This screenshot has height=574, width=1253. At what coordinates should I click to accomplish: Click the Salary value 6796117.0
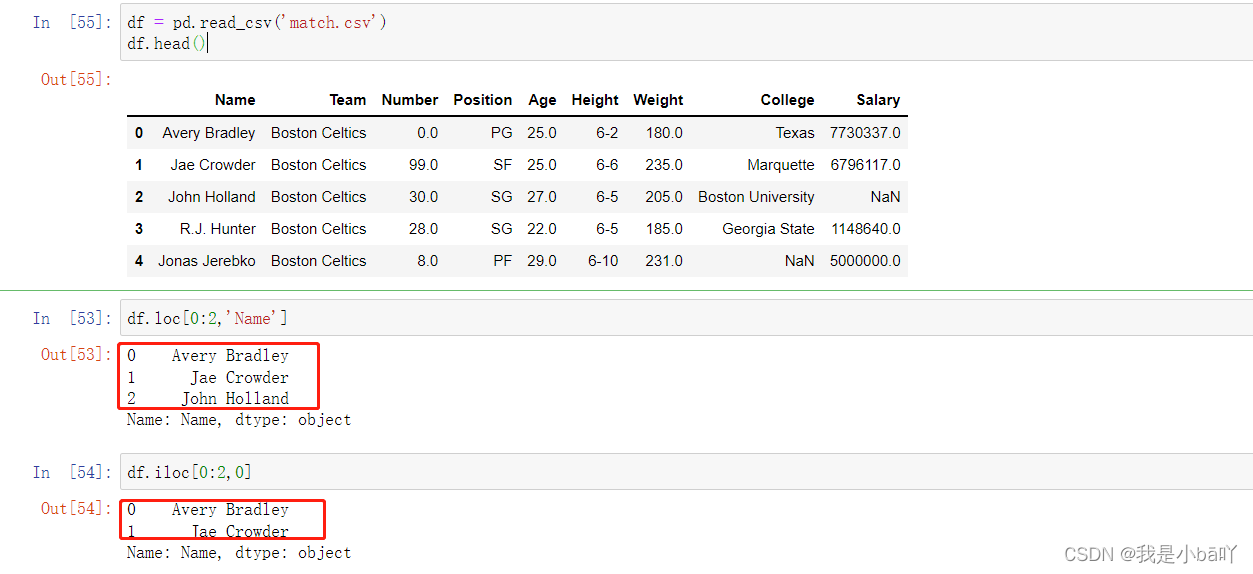(865, 165)
